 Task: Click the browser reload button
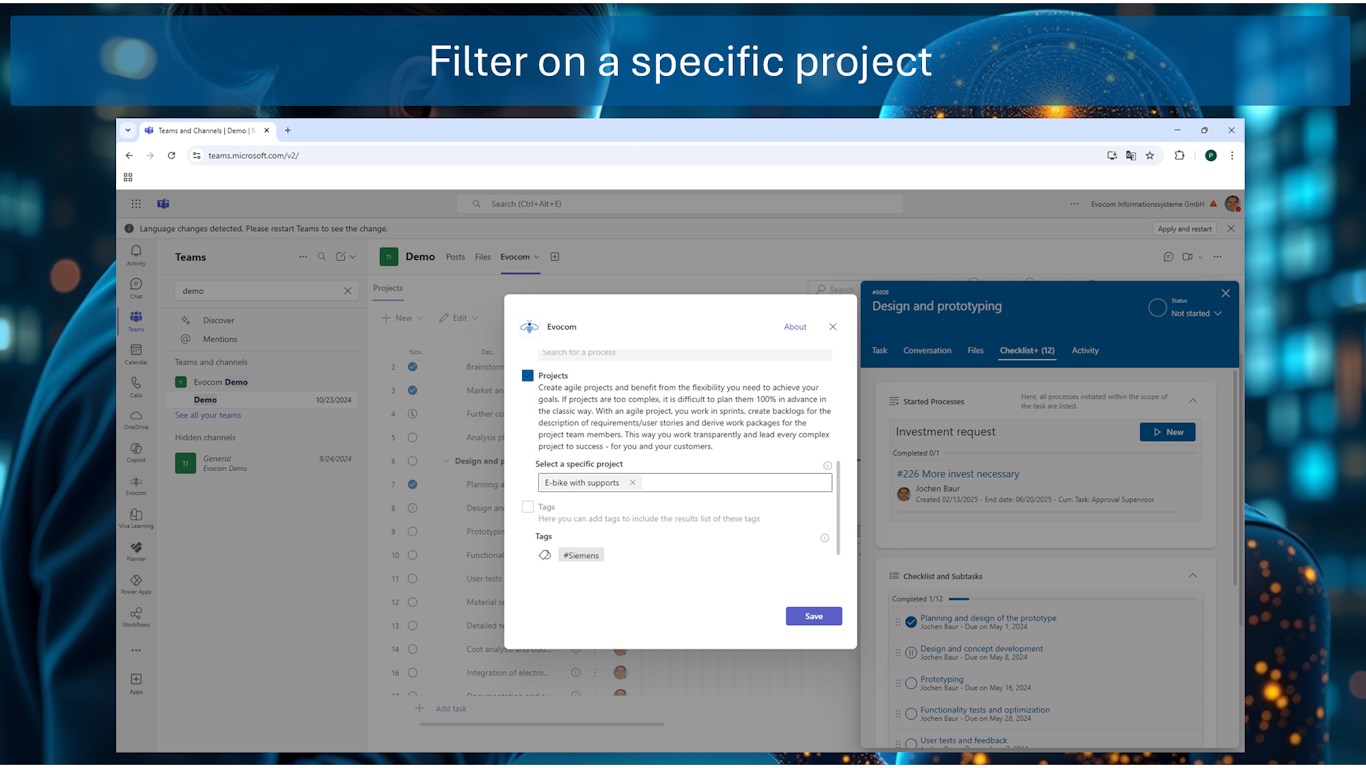point(171,156)
